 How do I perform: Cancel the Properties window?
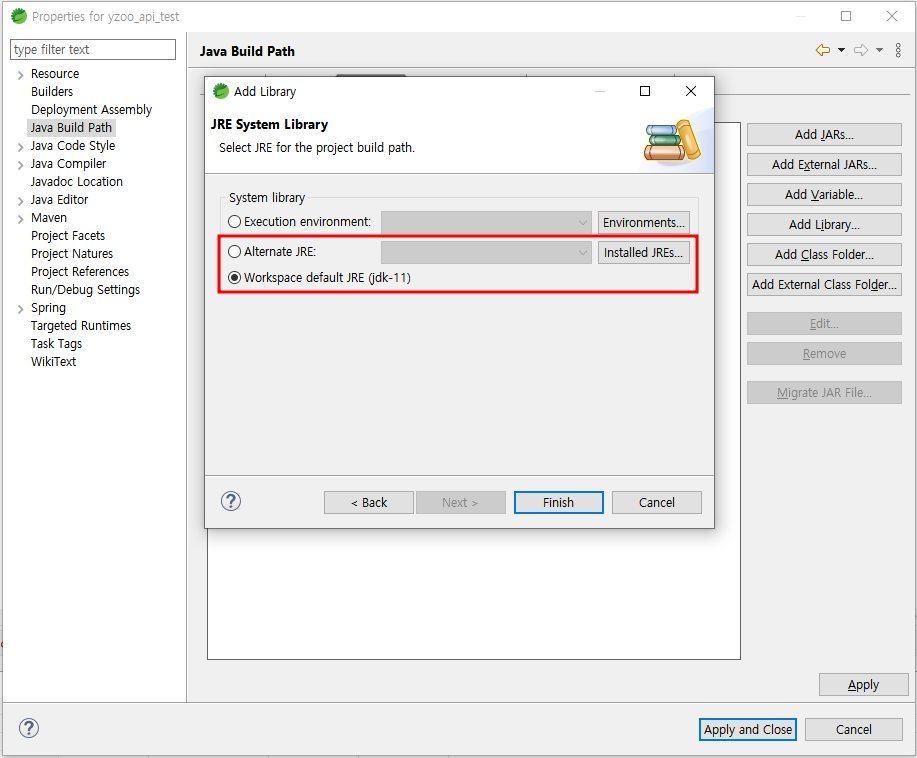(x=853, y=729)
